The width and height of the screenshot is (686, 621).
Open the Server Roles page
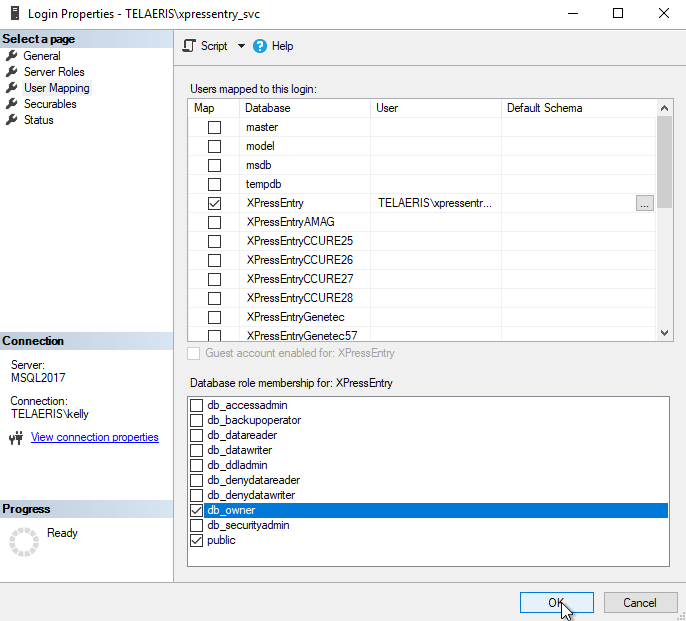(x=54, y=72)
